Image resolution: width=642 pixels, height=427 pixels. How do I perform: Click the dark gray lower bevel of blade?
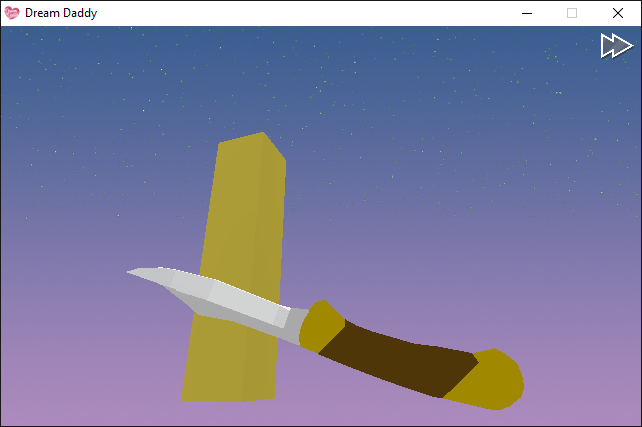tap(229, 317)
